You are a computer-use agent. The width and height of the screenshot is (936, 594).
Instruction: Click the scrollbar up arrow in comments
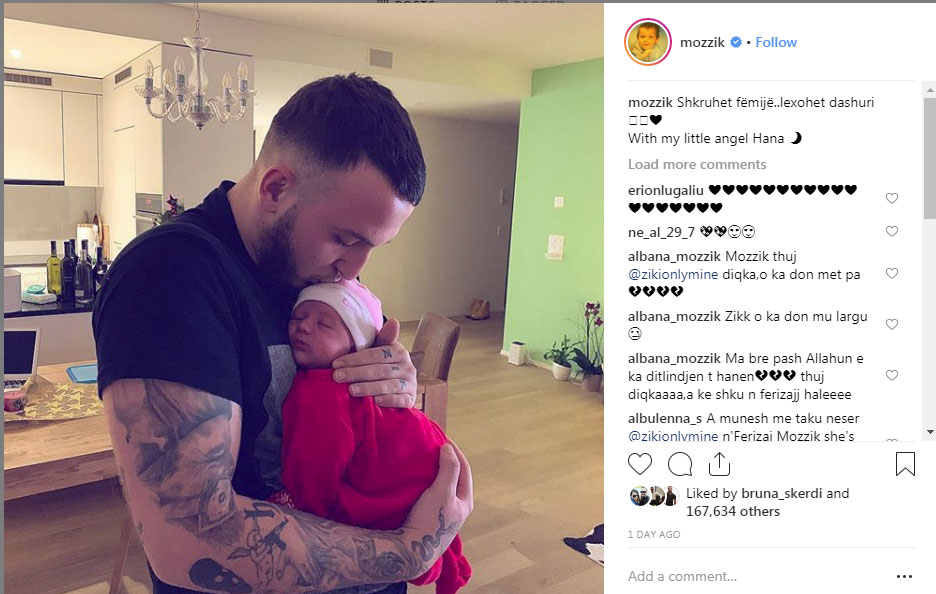(x=930, y=90)
